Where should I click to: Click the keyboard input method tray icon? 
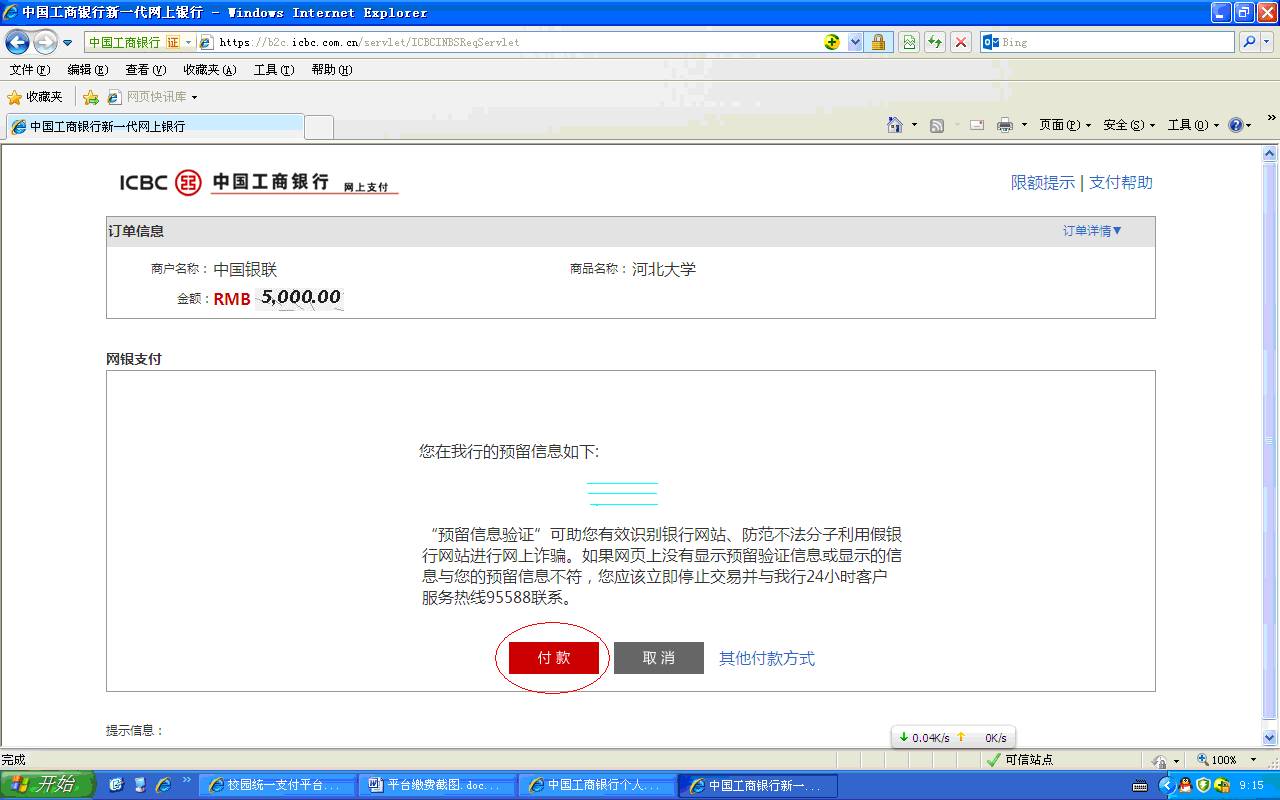[x=1139, y=786]
